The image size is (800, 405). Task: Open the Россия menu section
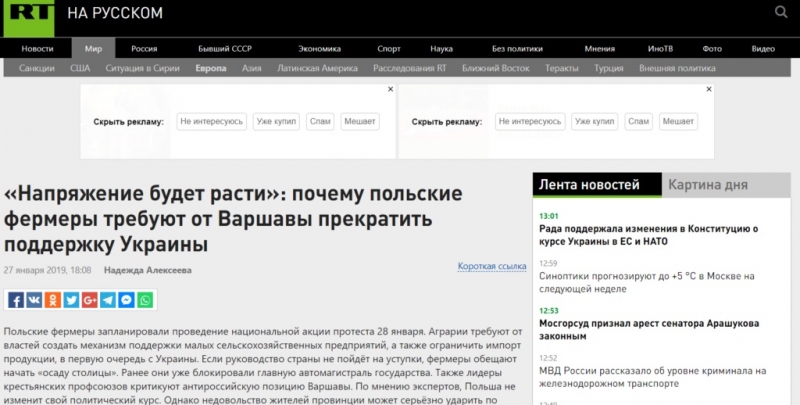pos(144,48)
